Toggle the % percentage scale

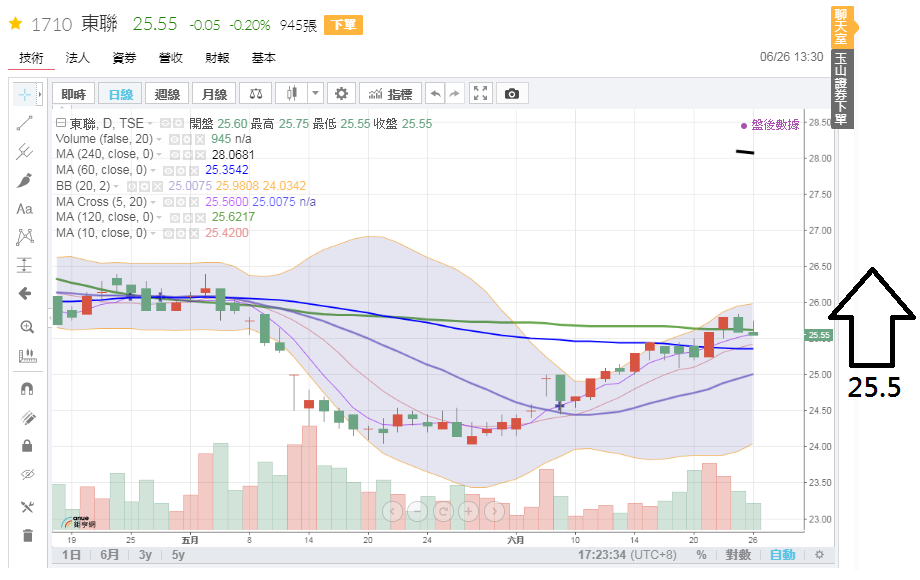tap(701, 555)
